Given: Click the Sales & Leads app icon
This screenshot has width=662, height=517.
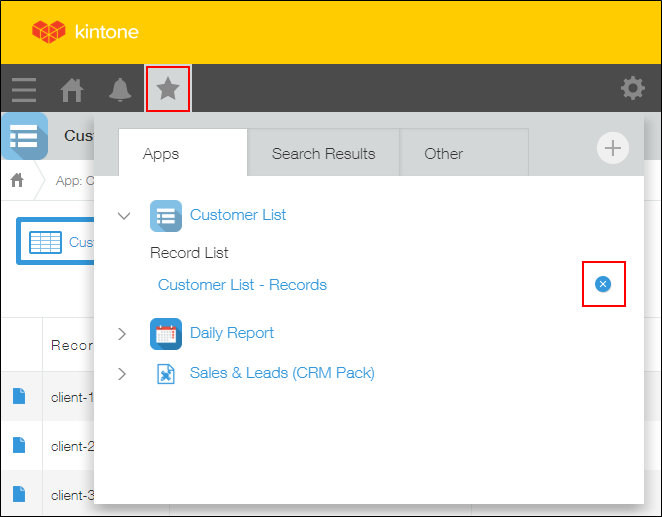Looking at the screenshot, I should (166, 373).
